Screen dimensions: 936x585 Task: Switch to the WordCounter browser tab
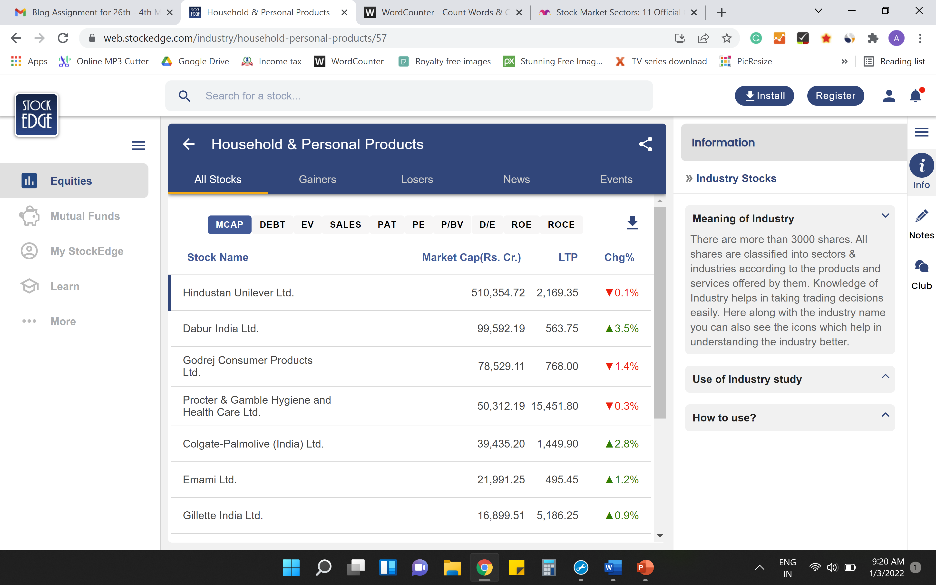(x=444, y=12)
